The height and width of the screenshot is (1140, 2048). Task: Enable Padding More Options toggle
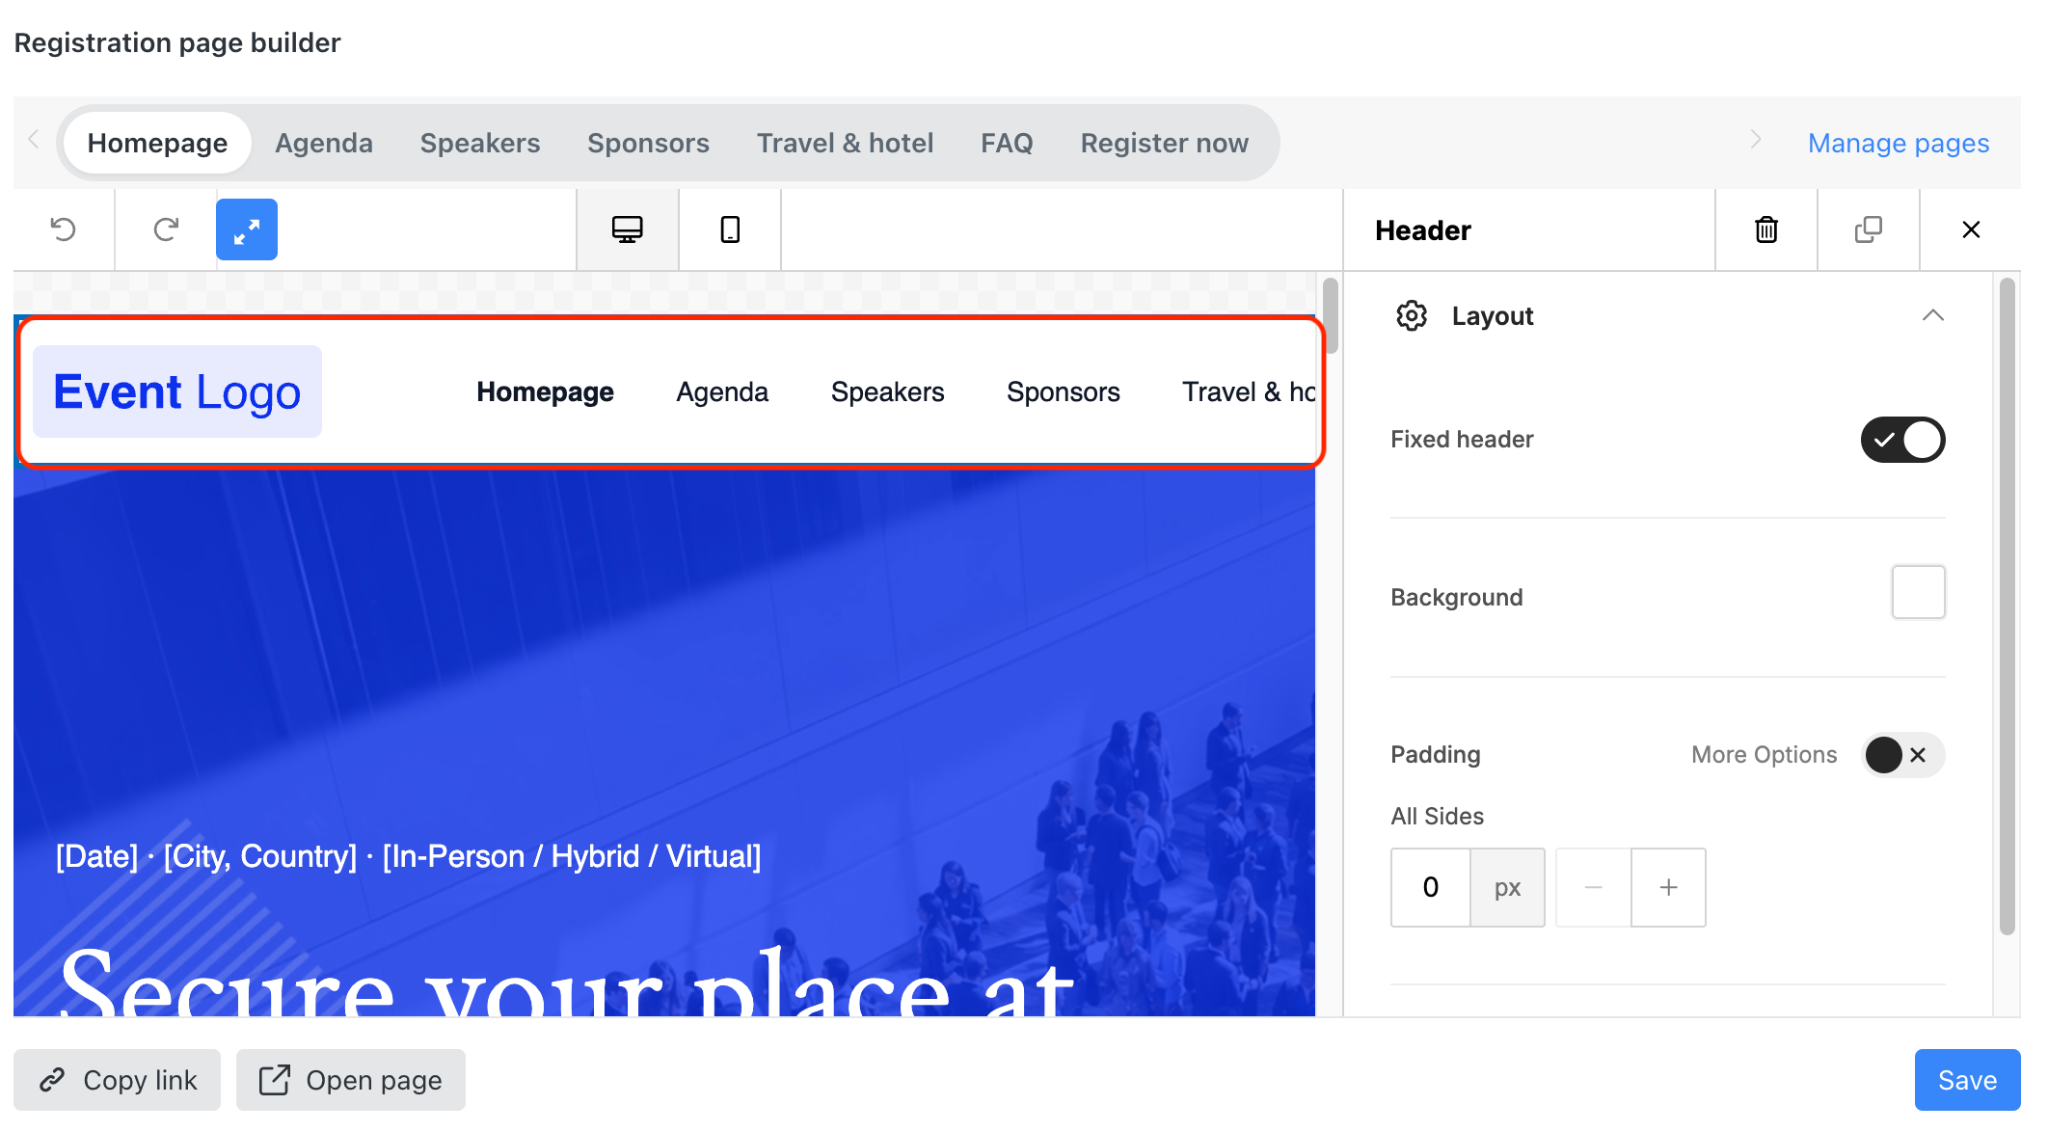click(1902, 755)
